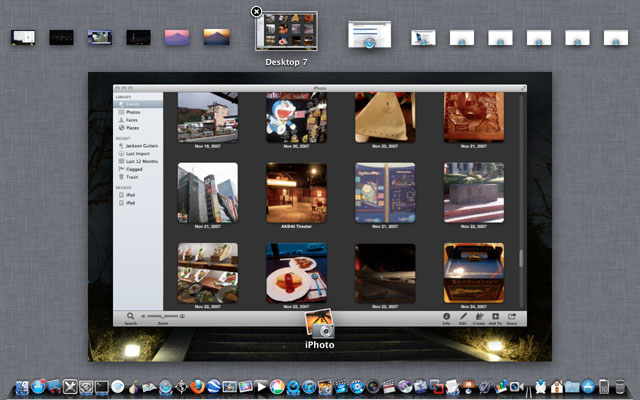
Task: Open the food display case event thumbnail
Action: pyautogui.click(x=208, y=273)
